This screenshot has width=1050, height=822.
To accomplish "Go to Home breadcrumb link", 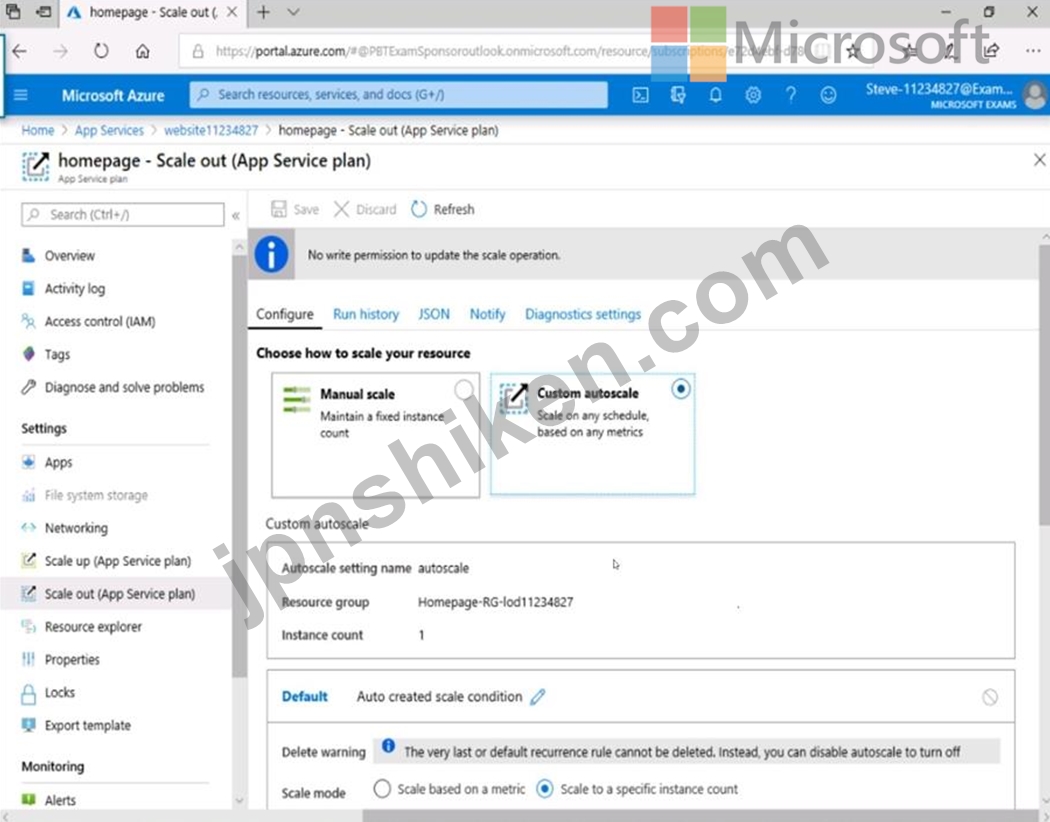I will click(x=38, y=131).
